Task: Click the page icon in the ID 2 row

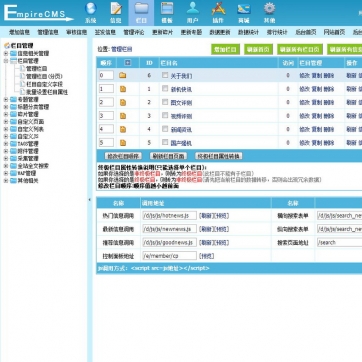Action: 123,102
